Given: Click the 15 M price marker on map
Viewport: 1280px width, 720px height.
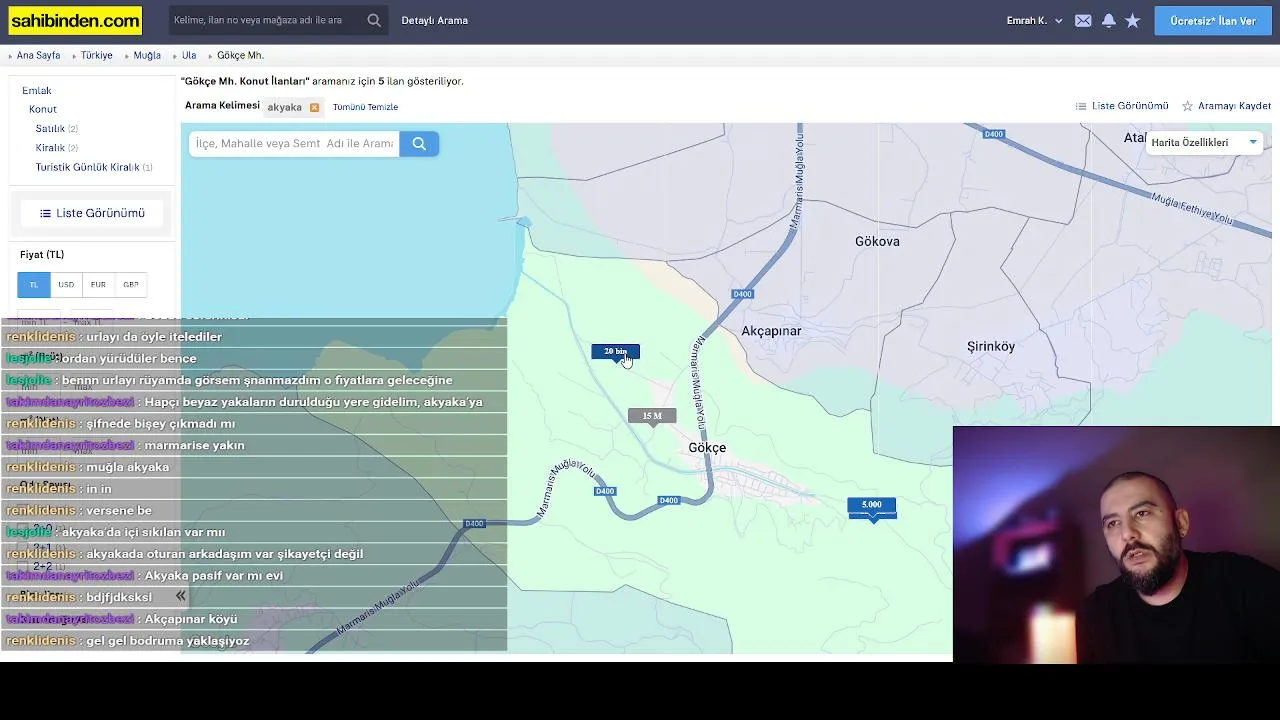Looking at the screenshot, I should click(652, 416).
